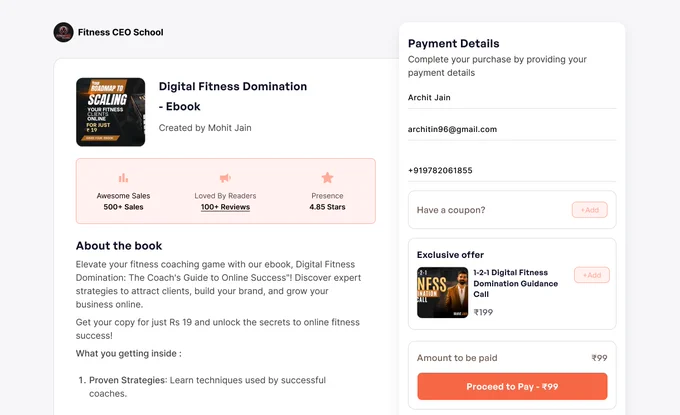Viewport: 680px width, 415px height.
Task: Click Created by Mohit Jain text
Action: pyautogui.click(x=205, y=128)
